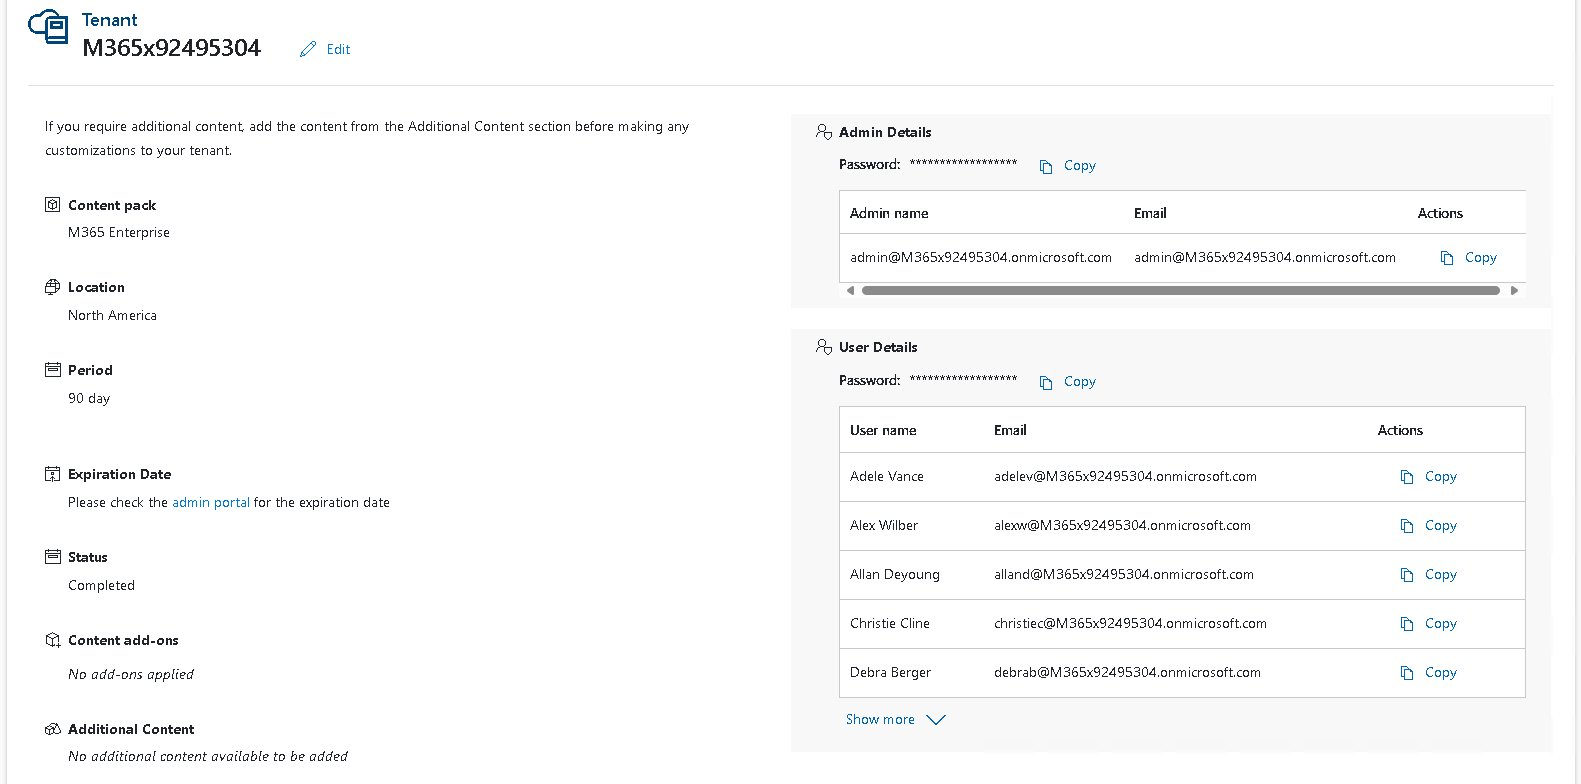Click the Christie Cline user name
This screenshot has width=1581, height=784.
point(890,623)
